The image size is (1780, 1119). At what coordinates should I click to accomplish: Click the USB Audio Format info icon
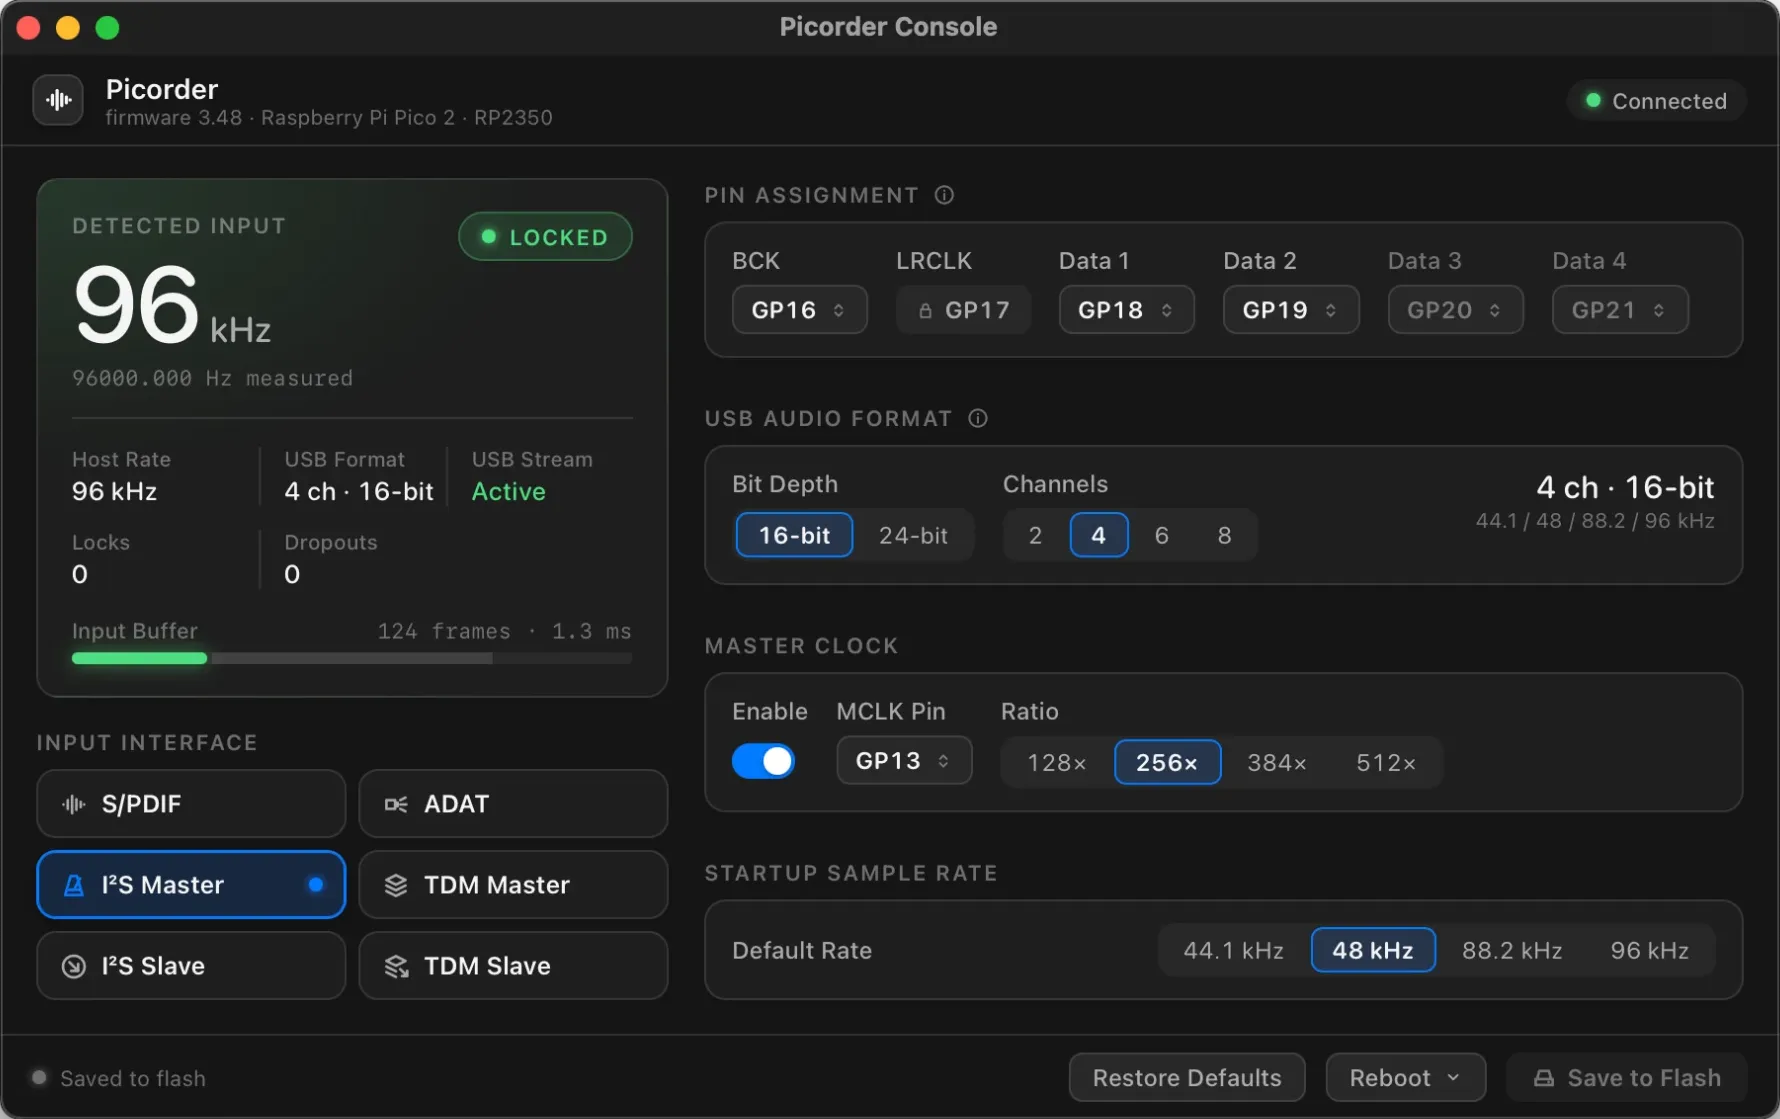pyautogui.click(x=978, y=418)
